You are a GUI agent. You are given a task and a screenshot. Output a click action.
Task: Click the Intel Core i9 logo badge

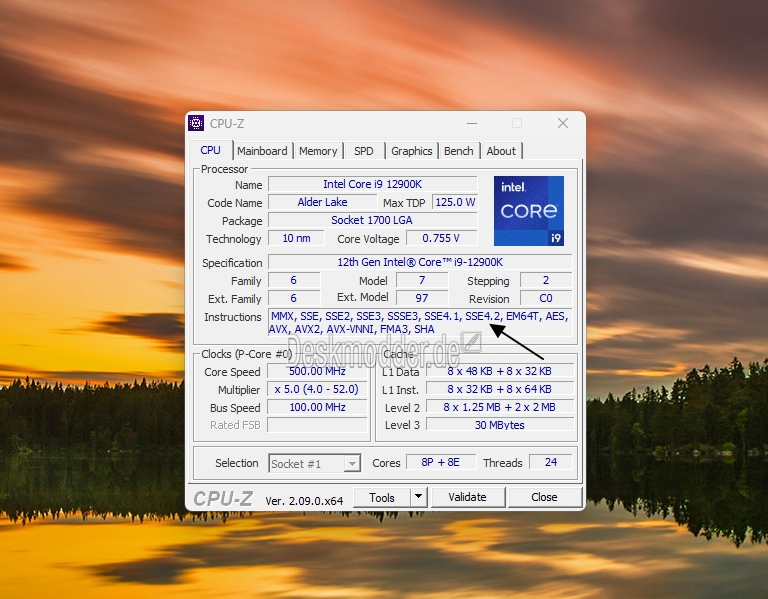tap(528, 211)
